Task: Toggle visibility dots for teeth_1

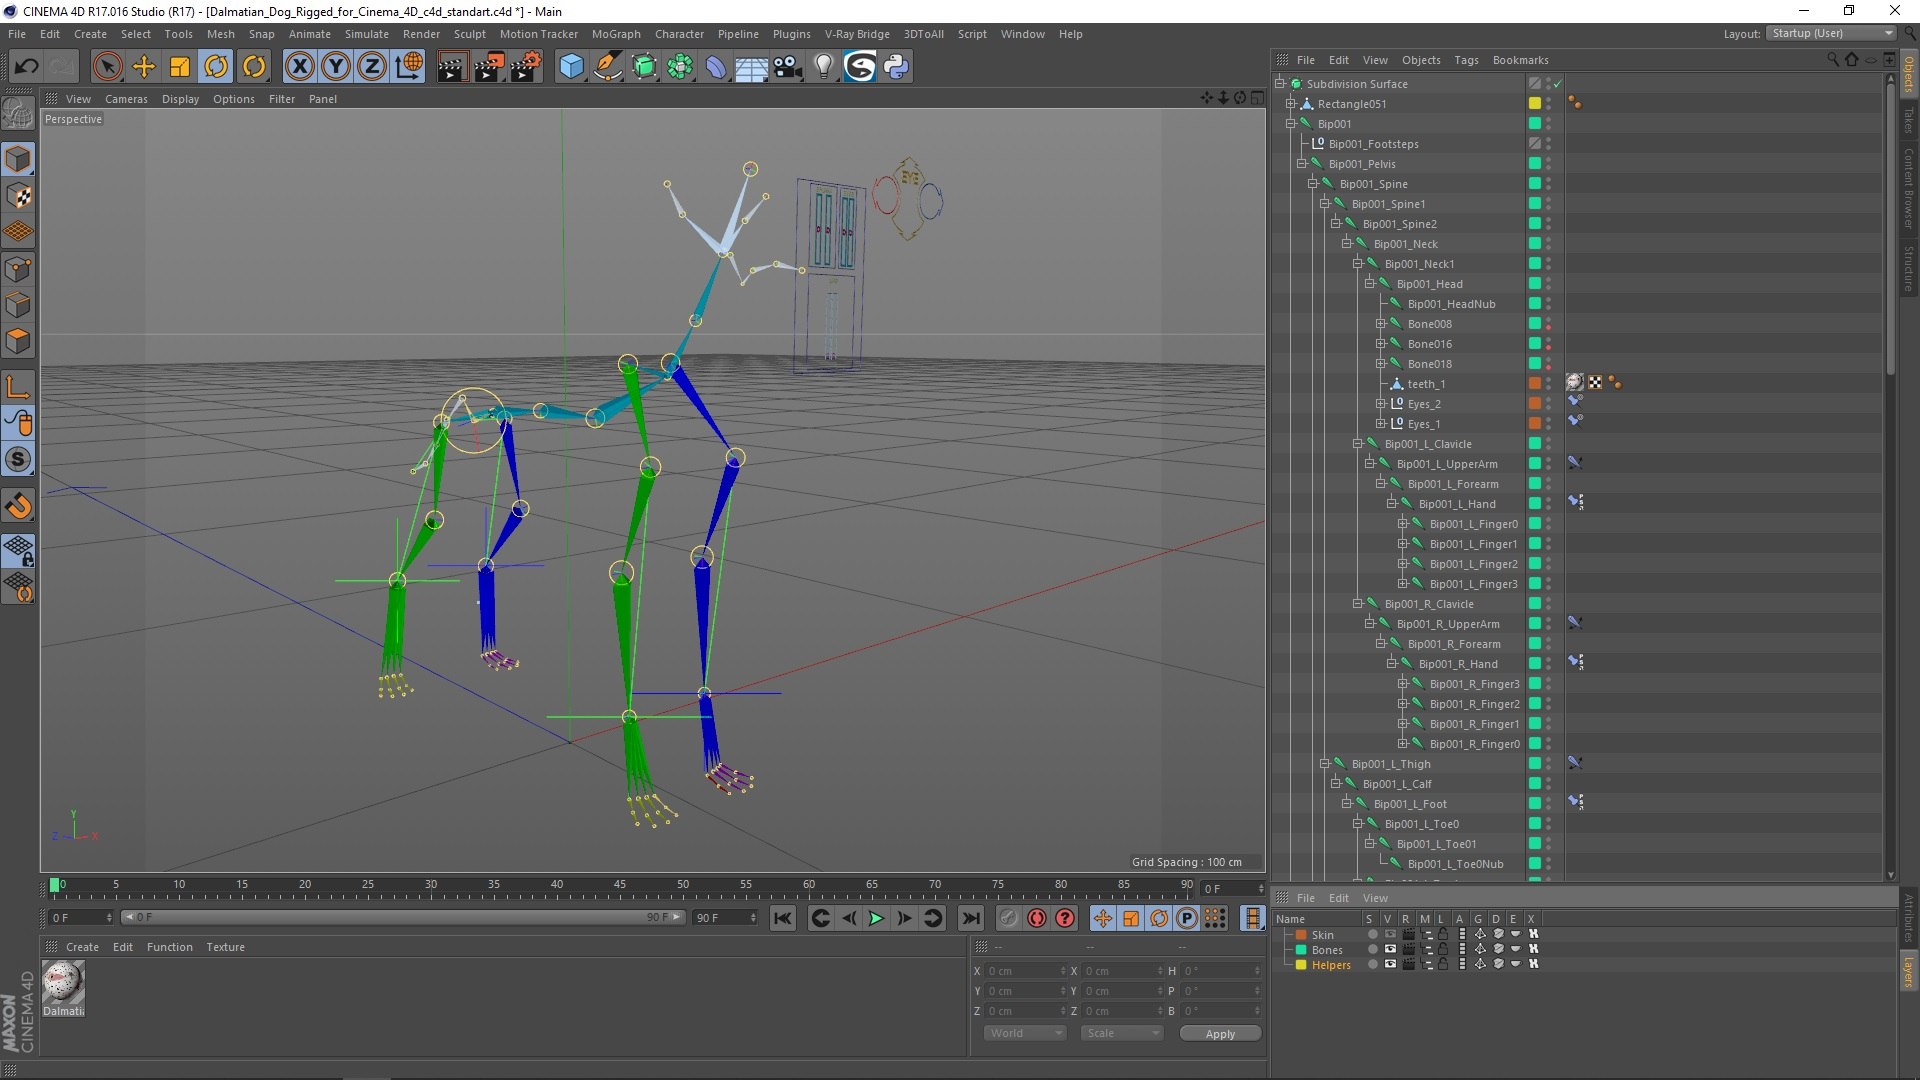Action: (1548, 384)
